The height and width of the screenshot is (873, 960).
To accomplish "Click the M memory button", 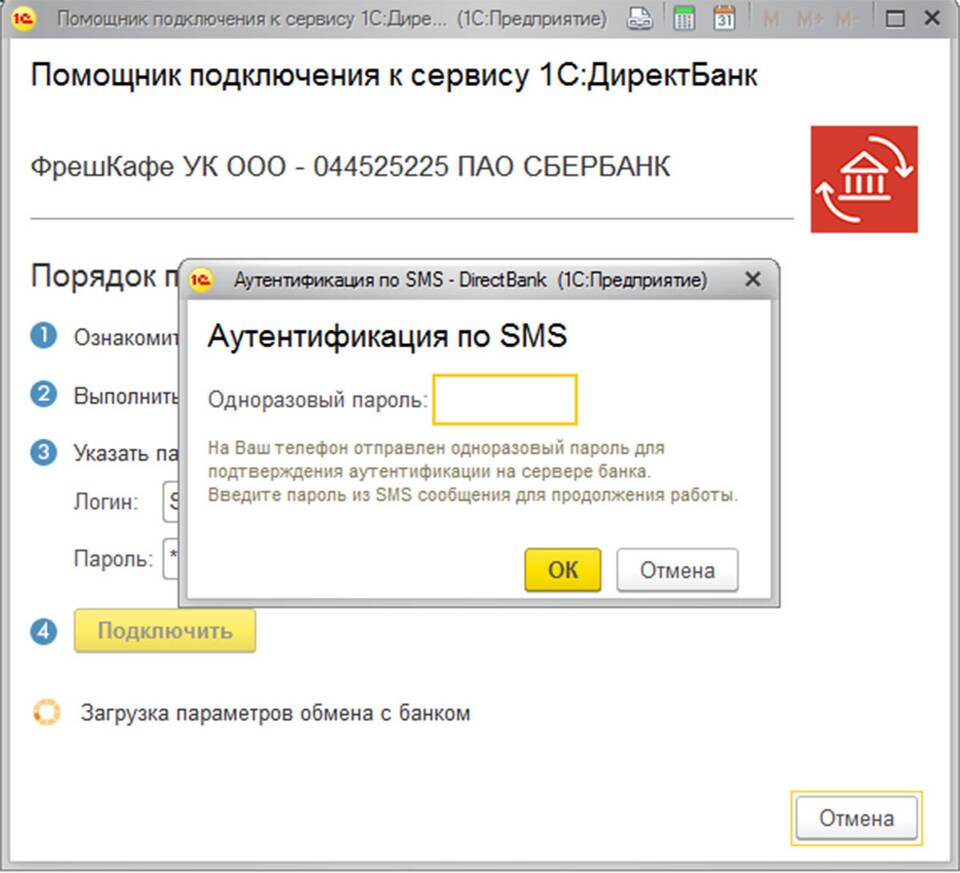I will (772, 19).
